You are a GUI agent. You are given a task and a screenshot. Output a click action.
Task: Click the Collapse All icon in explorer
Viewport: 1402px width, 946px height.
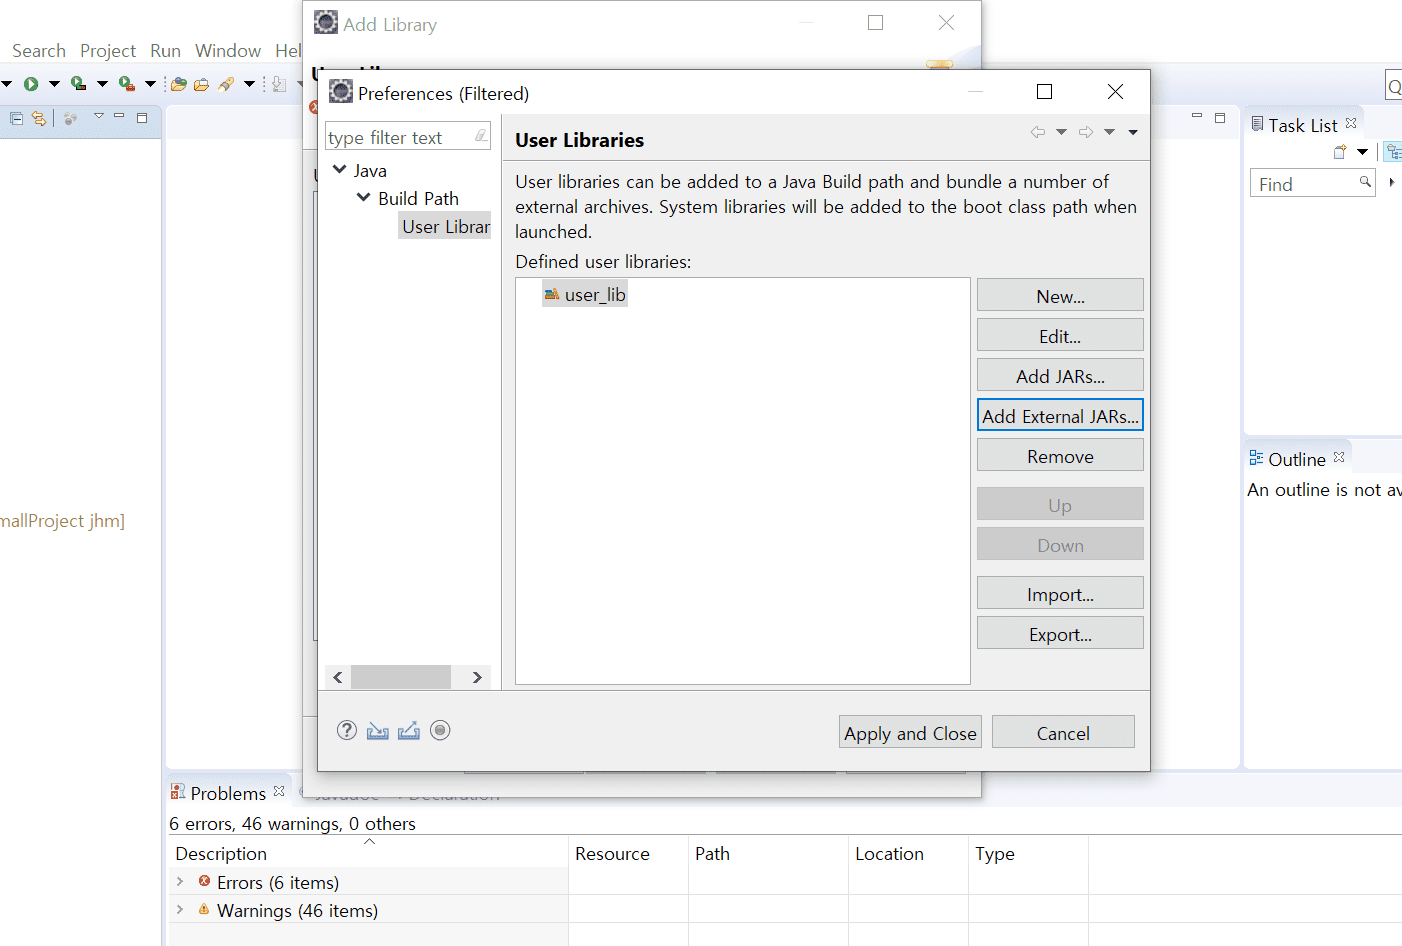(x=16, y=118)
